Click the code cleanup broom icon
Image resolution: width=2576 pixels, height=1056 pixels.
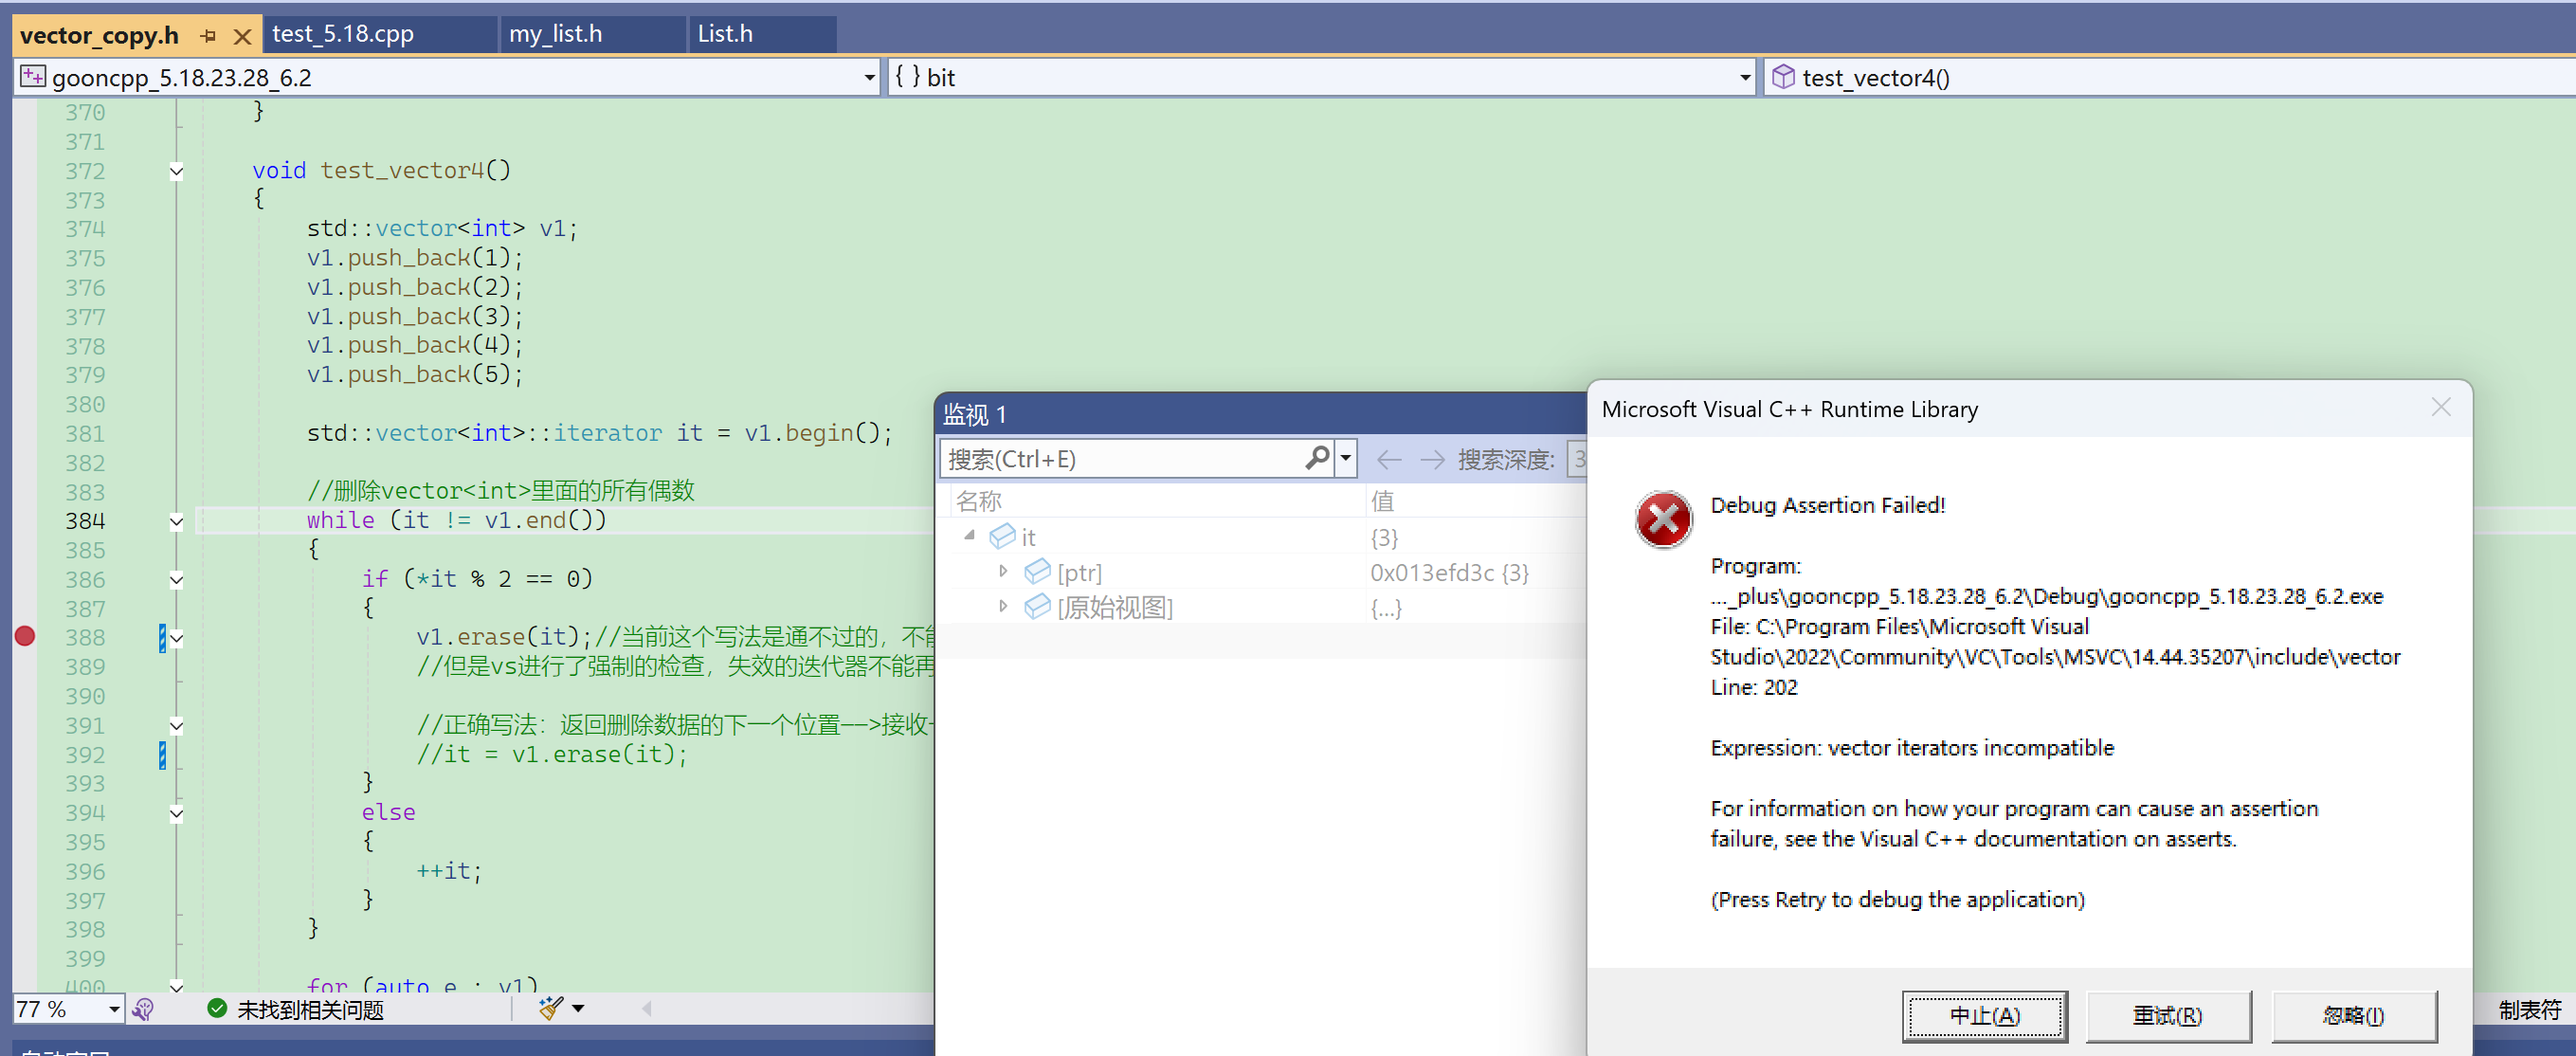550,1008
